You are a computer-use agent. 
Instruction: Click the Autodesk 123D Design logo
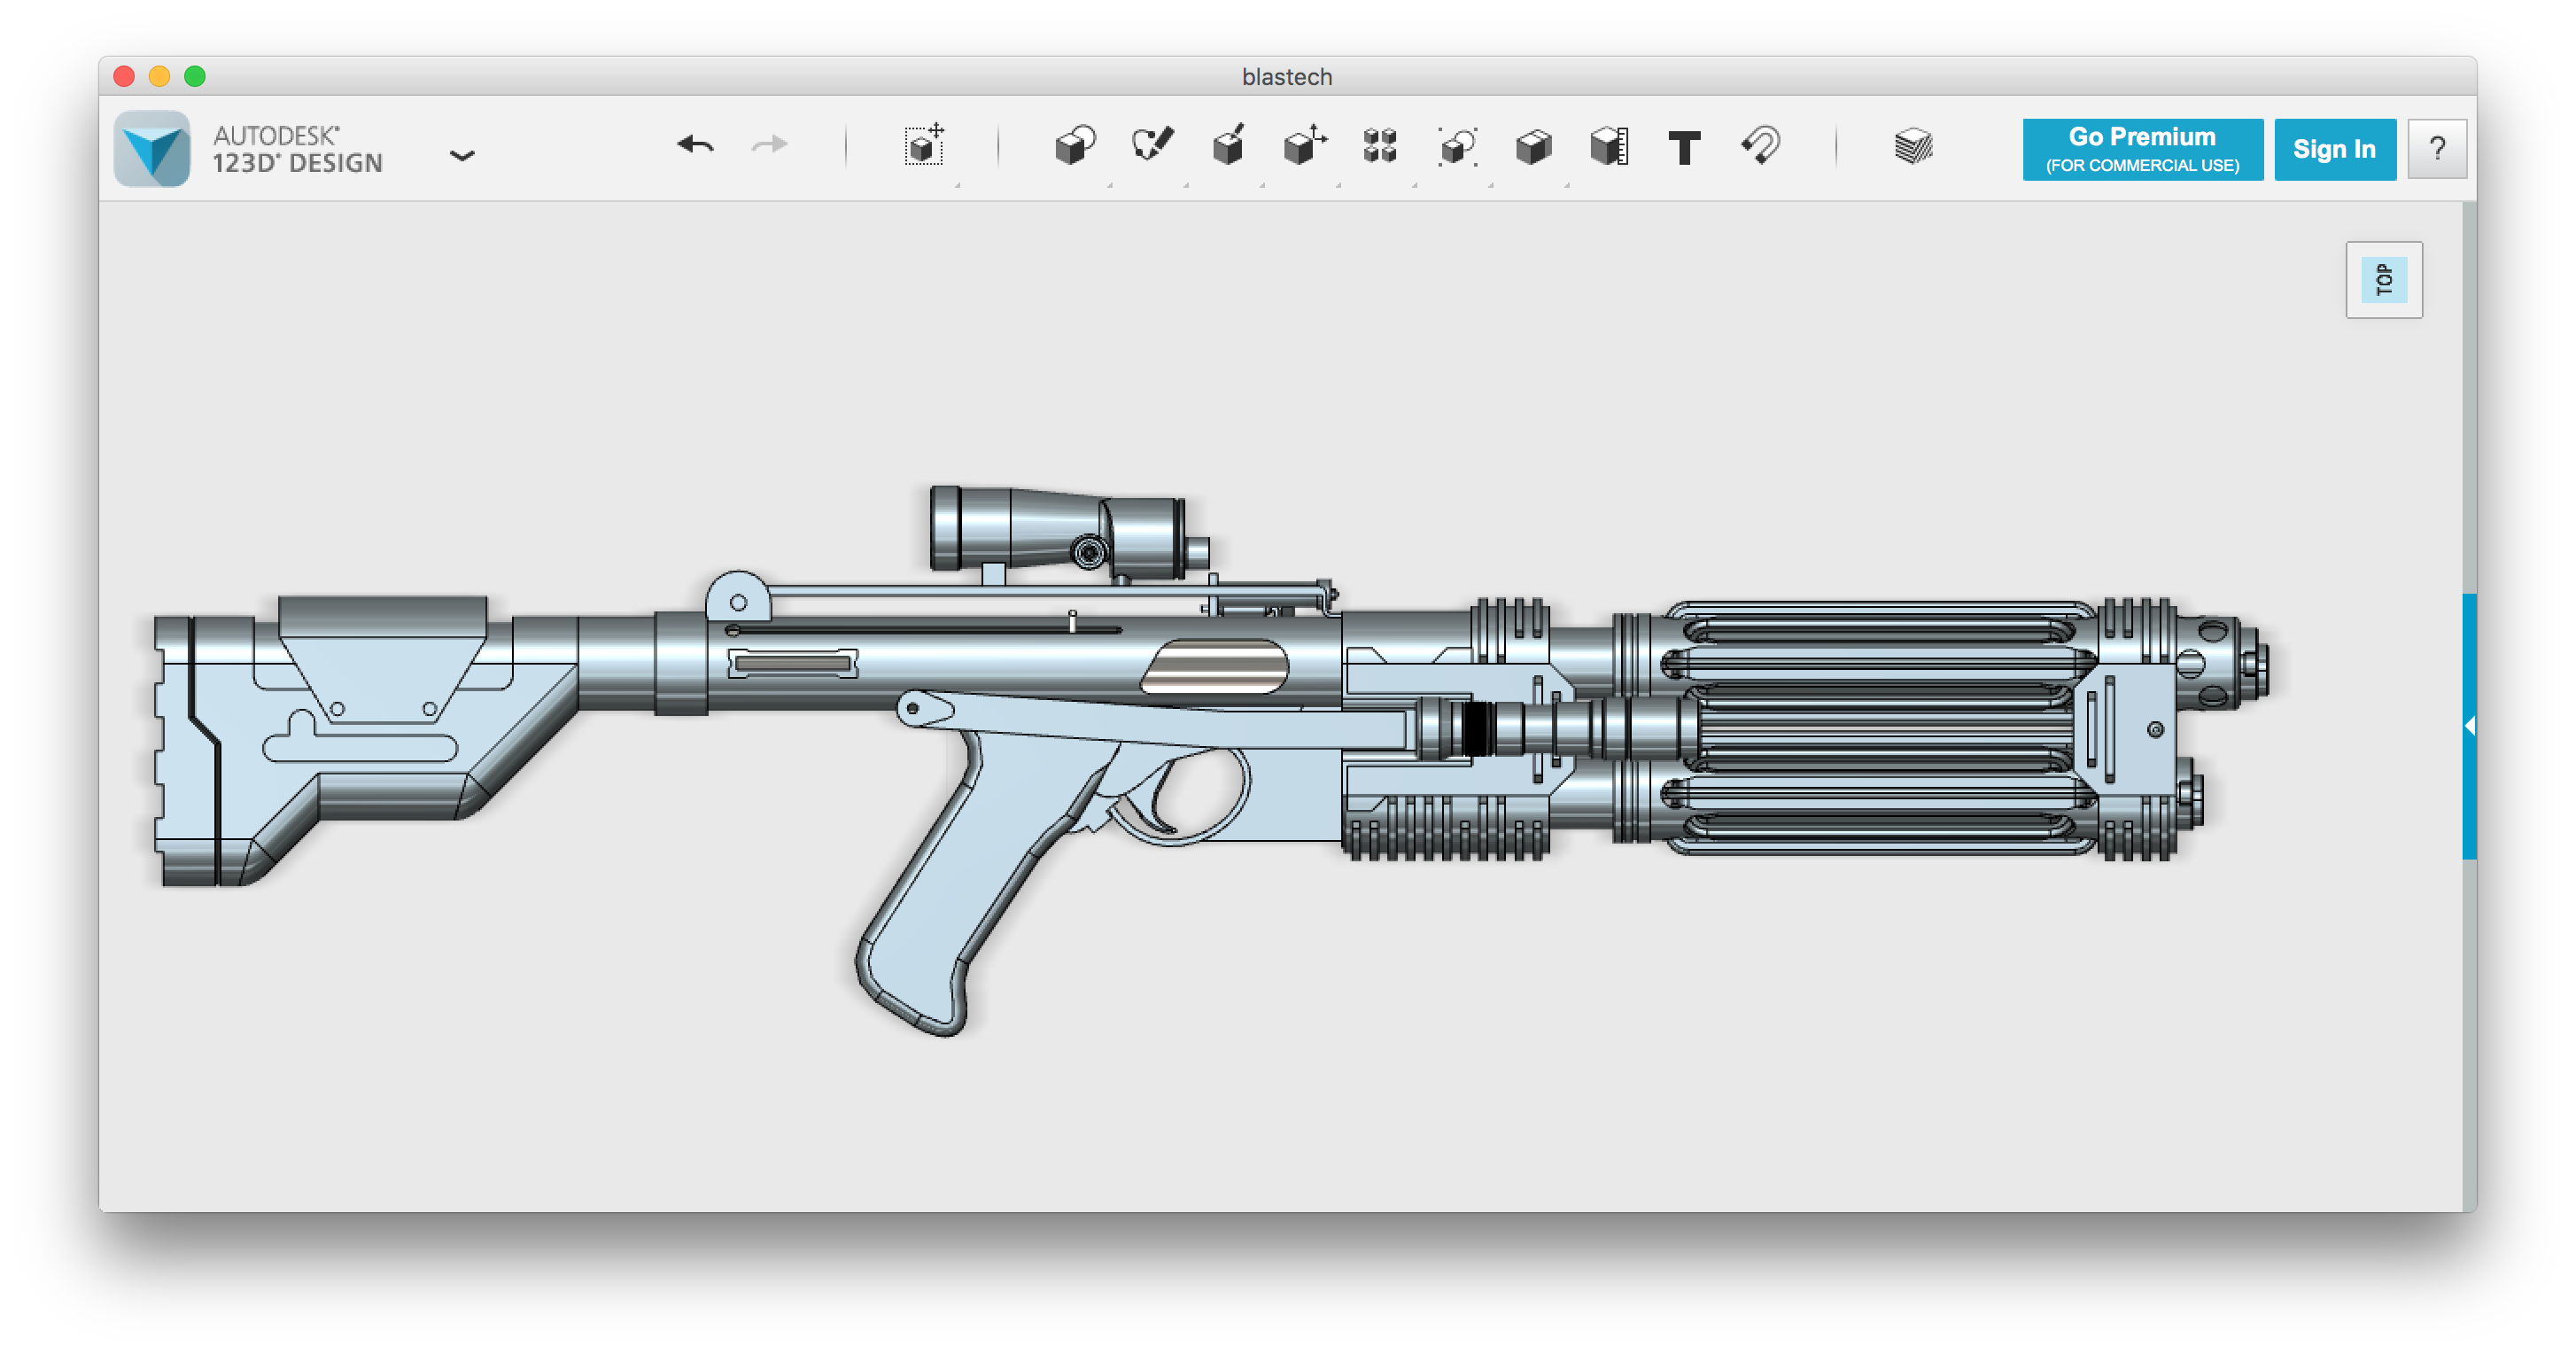[151, 148]
